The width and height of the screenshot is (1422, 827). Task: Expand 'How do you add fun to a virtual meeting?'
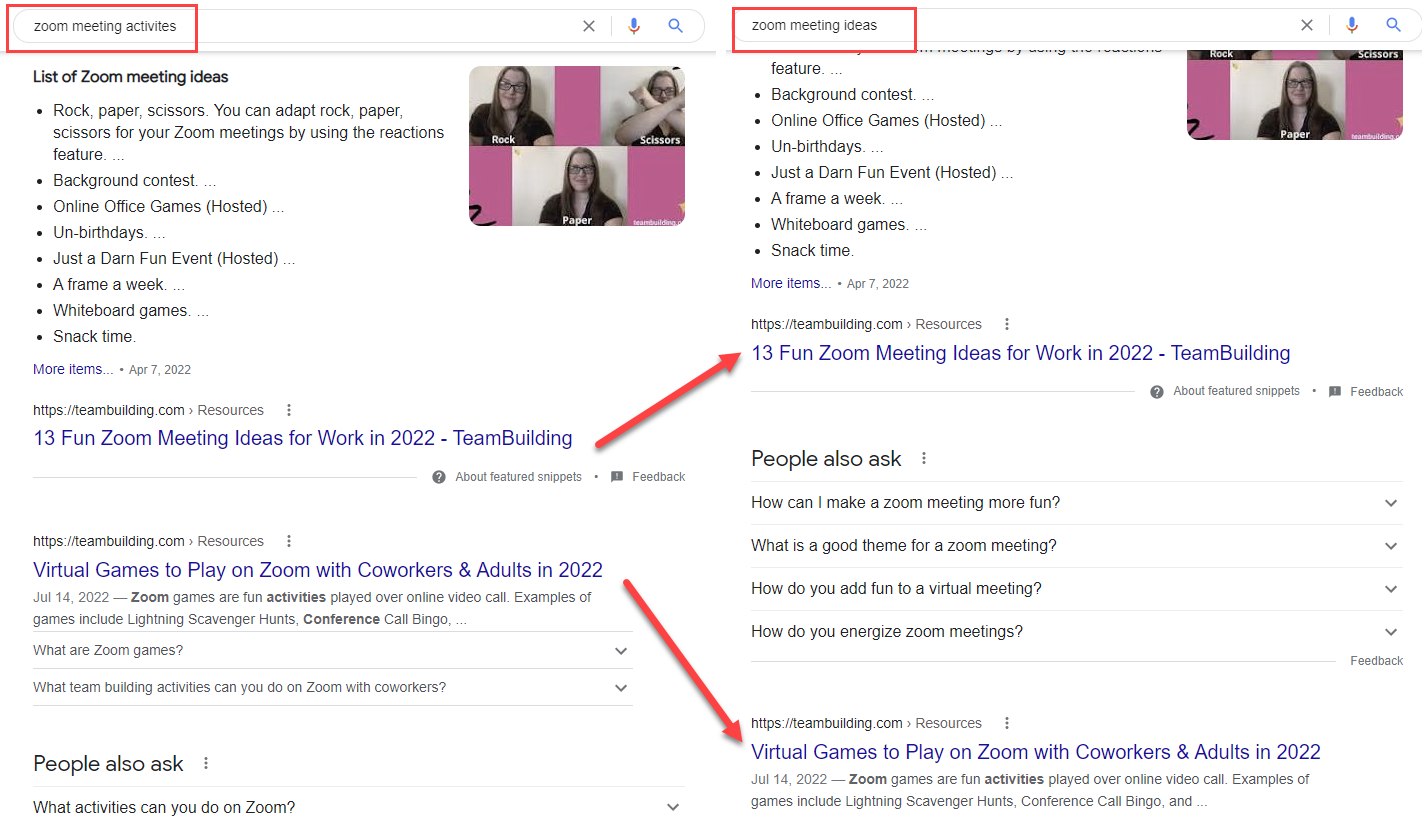[1077, 589]
